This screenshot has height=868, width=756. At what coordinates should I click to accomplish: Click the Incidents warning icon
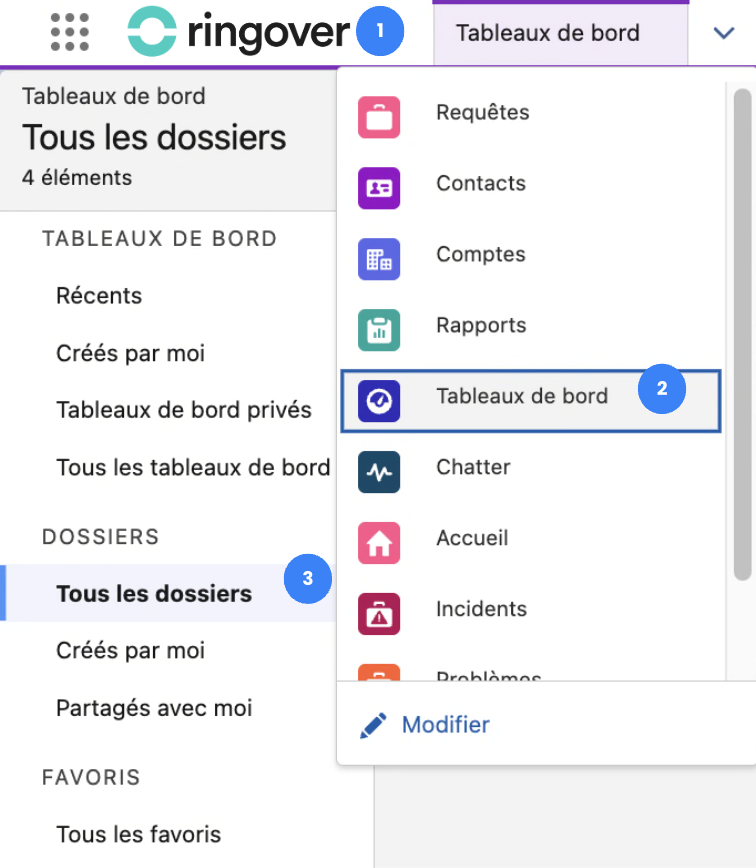click(379, 614)
